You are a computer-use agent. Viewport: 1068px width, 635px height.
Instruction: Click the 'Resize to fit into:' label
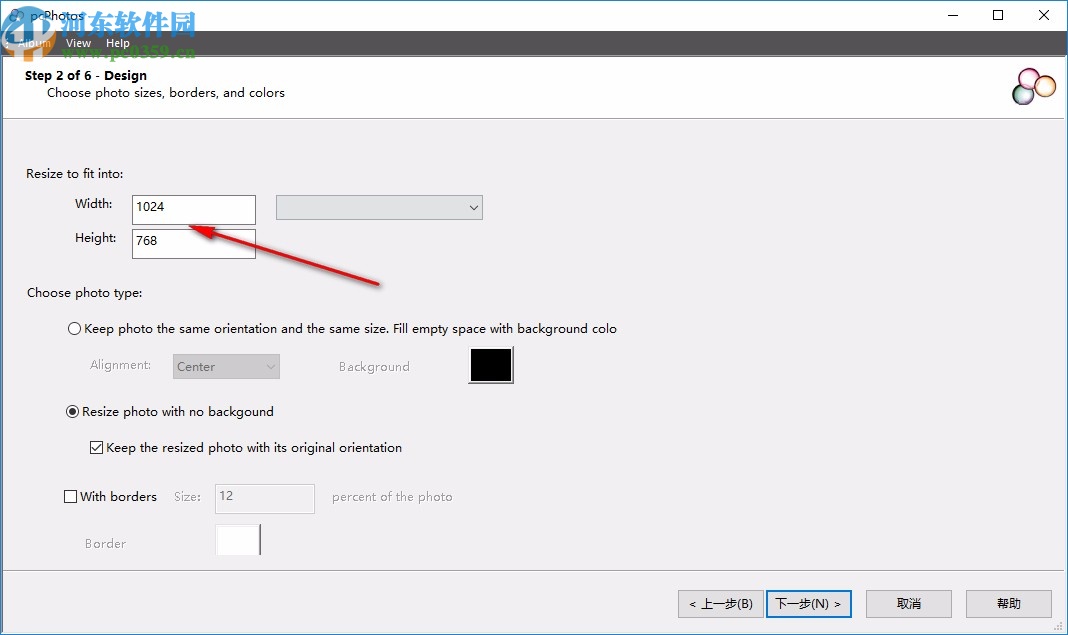[x=75, y=174]
